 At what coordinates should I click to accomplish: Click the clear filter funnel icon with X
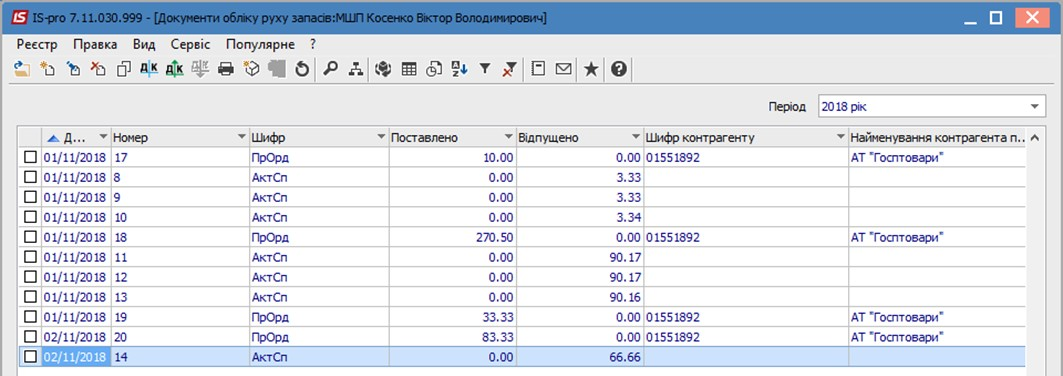510,69
